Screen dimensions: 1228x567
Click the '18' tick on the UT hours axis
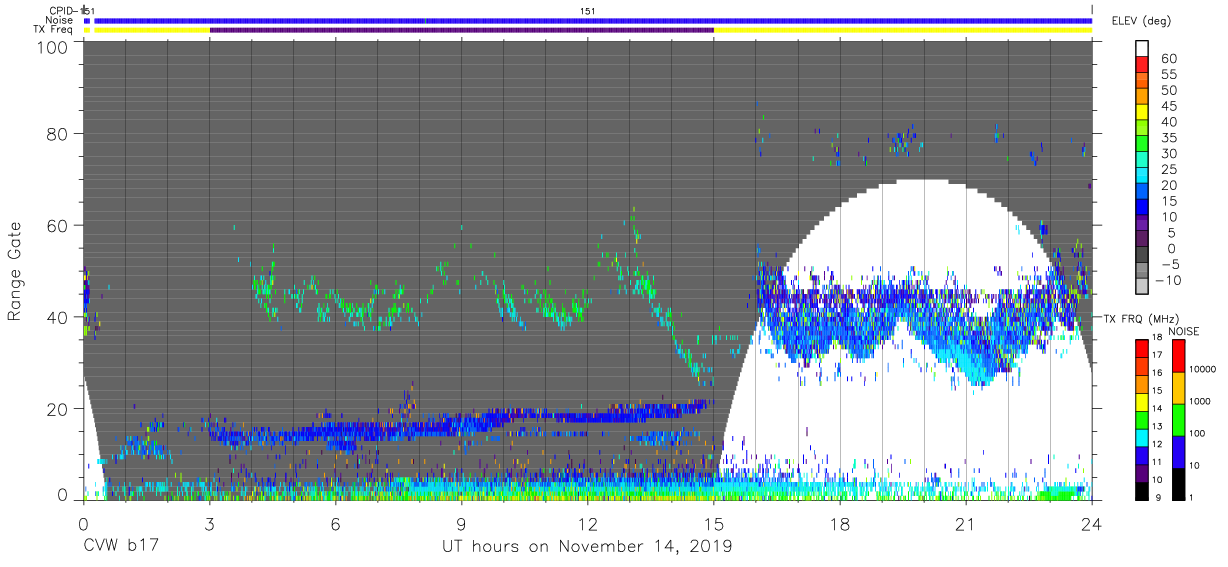(840, 522)
